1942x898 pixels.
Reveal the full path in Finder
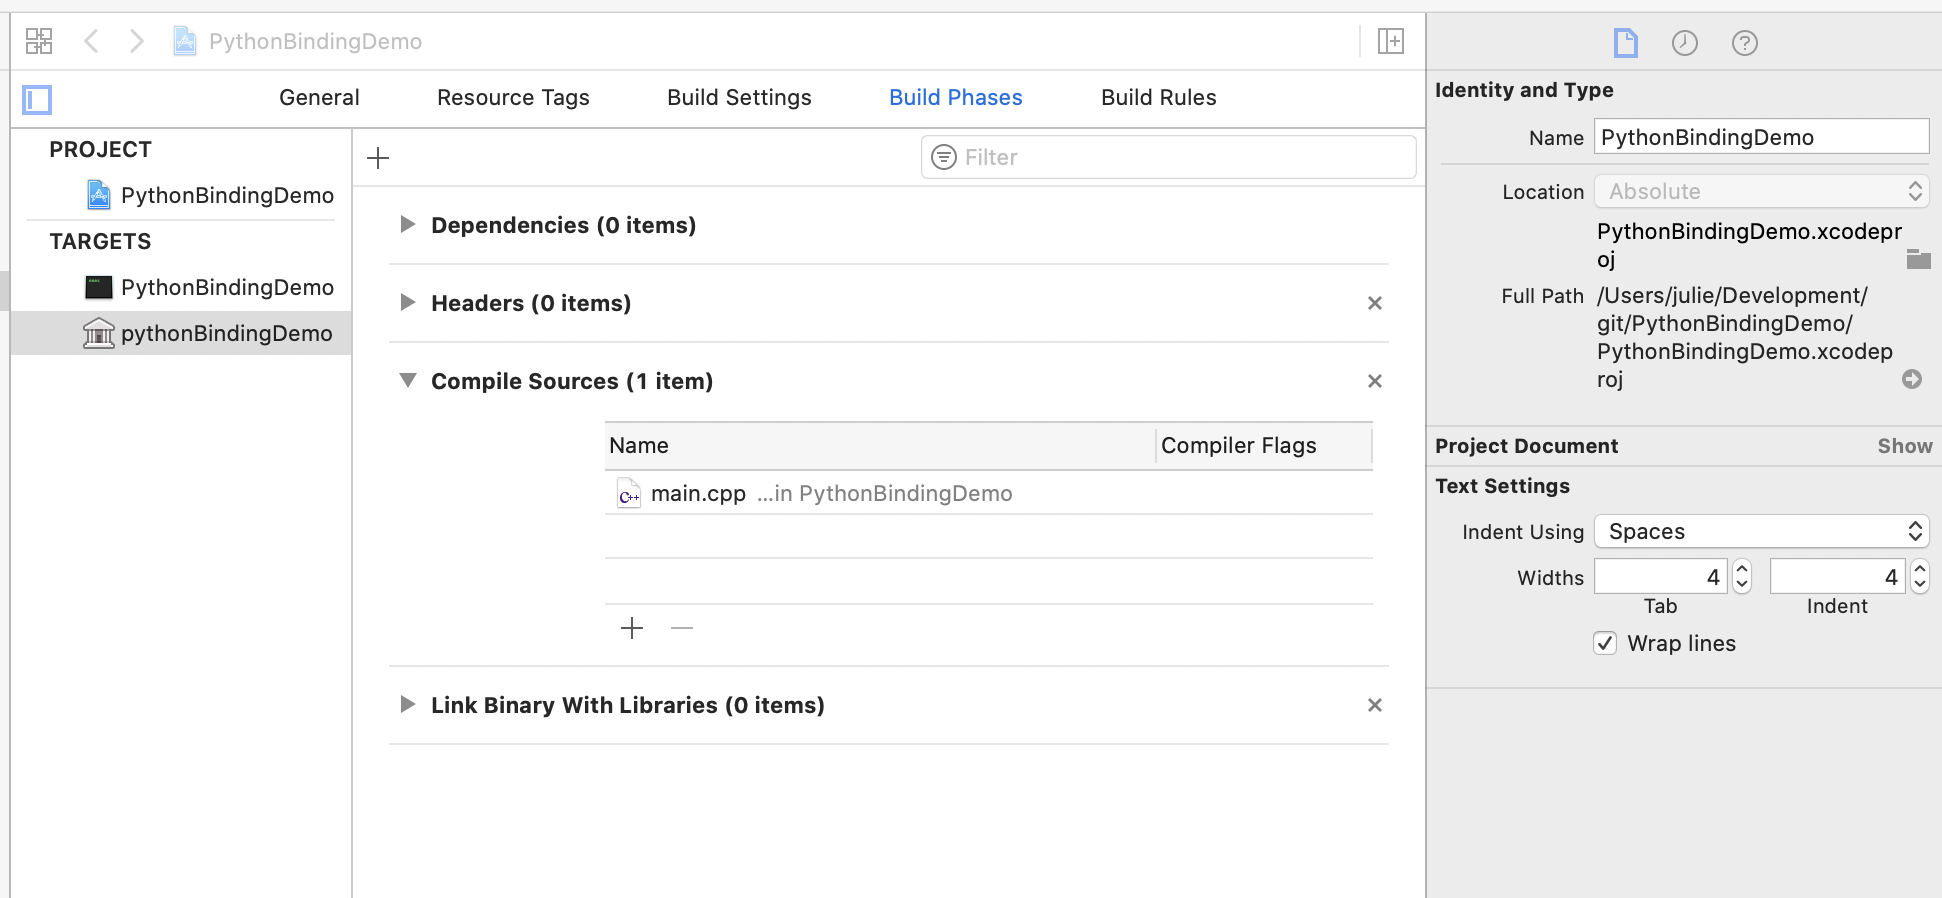tap(1912, 379)
